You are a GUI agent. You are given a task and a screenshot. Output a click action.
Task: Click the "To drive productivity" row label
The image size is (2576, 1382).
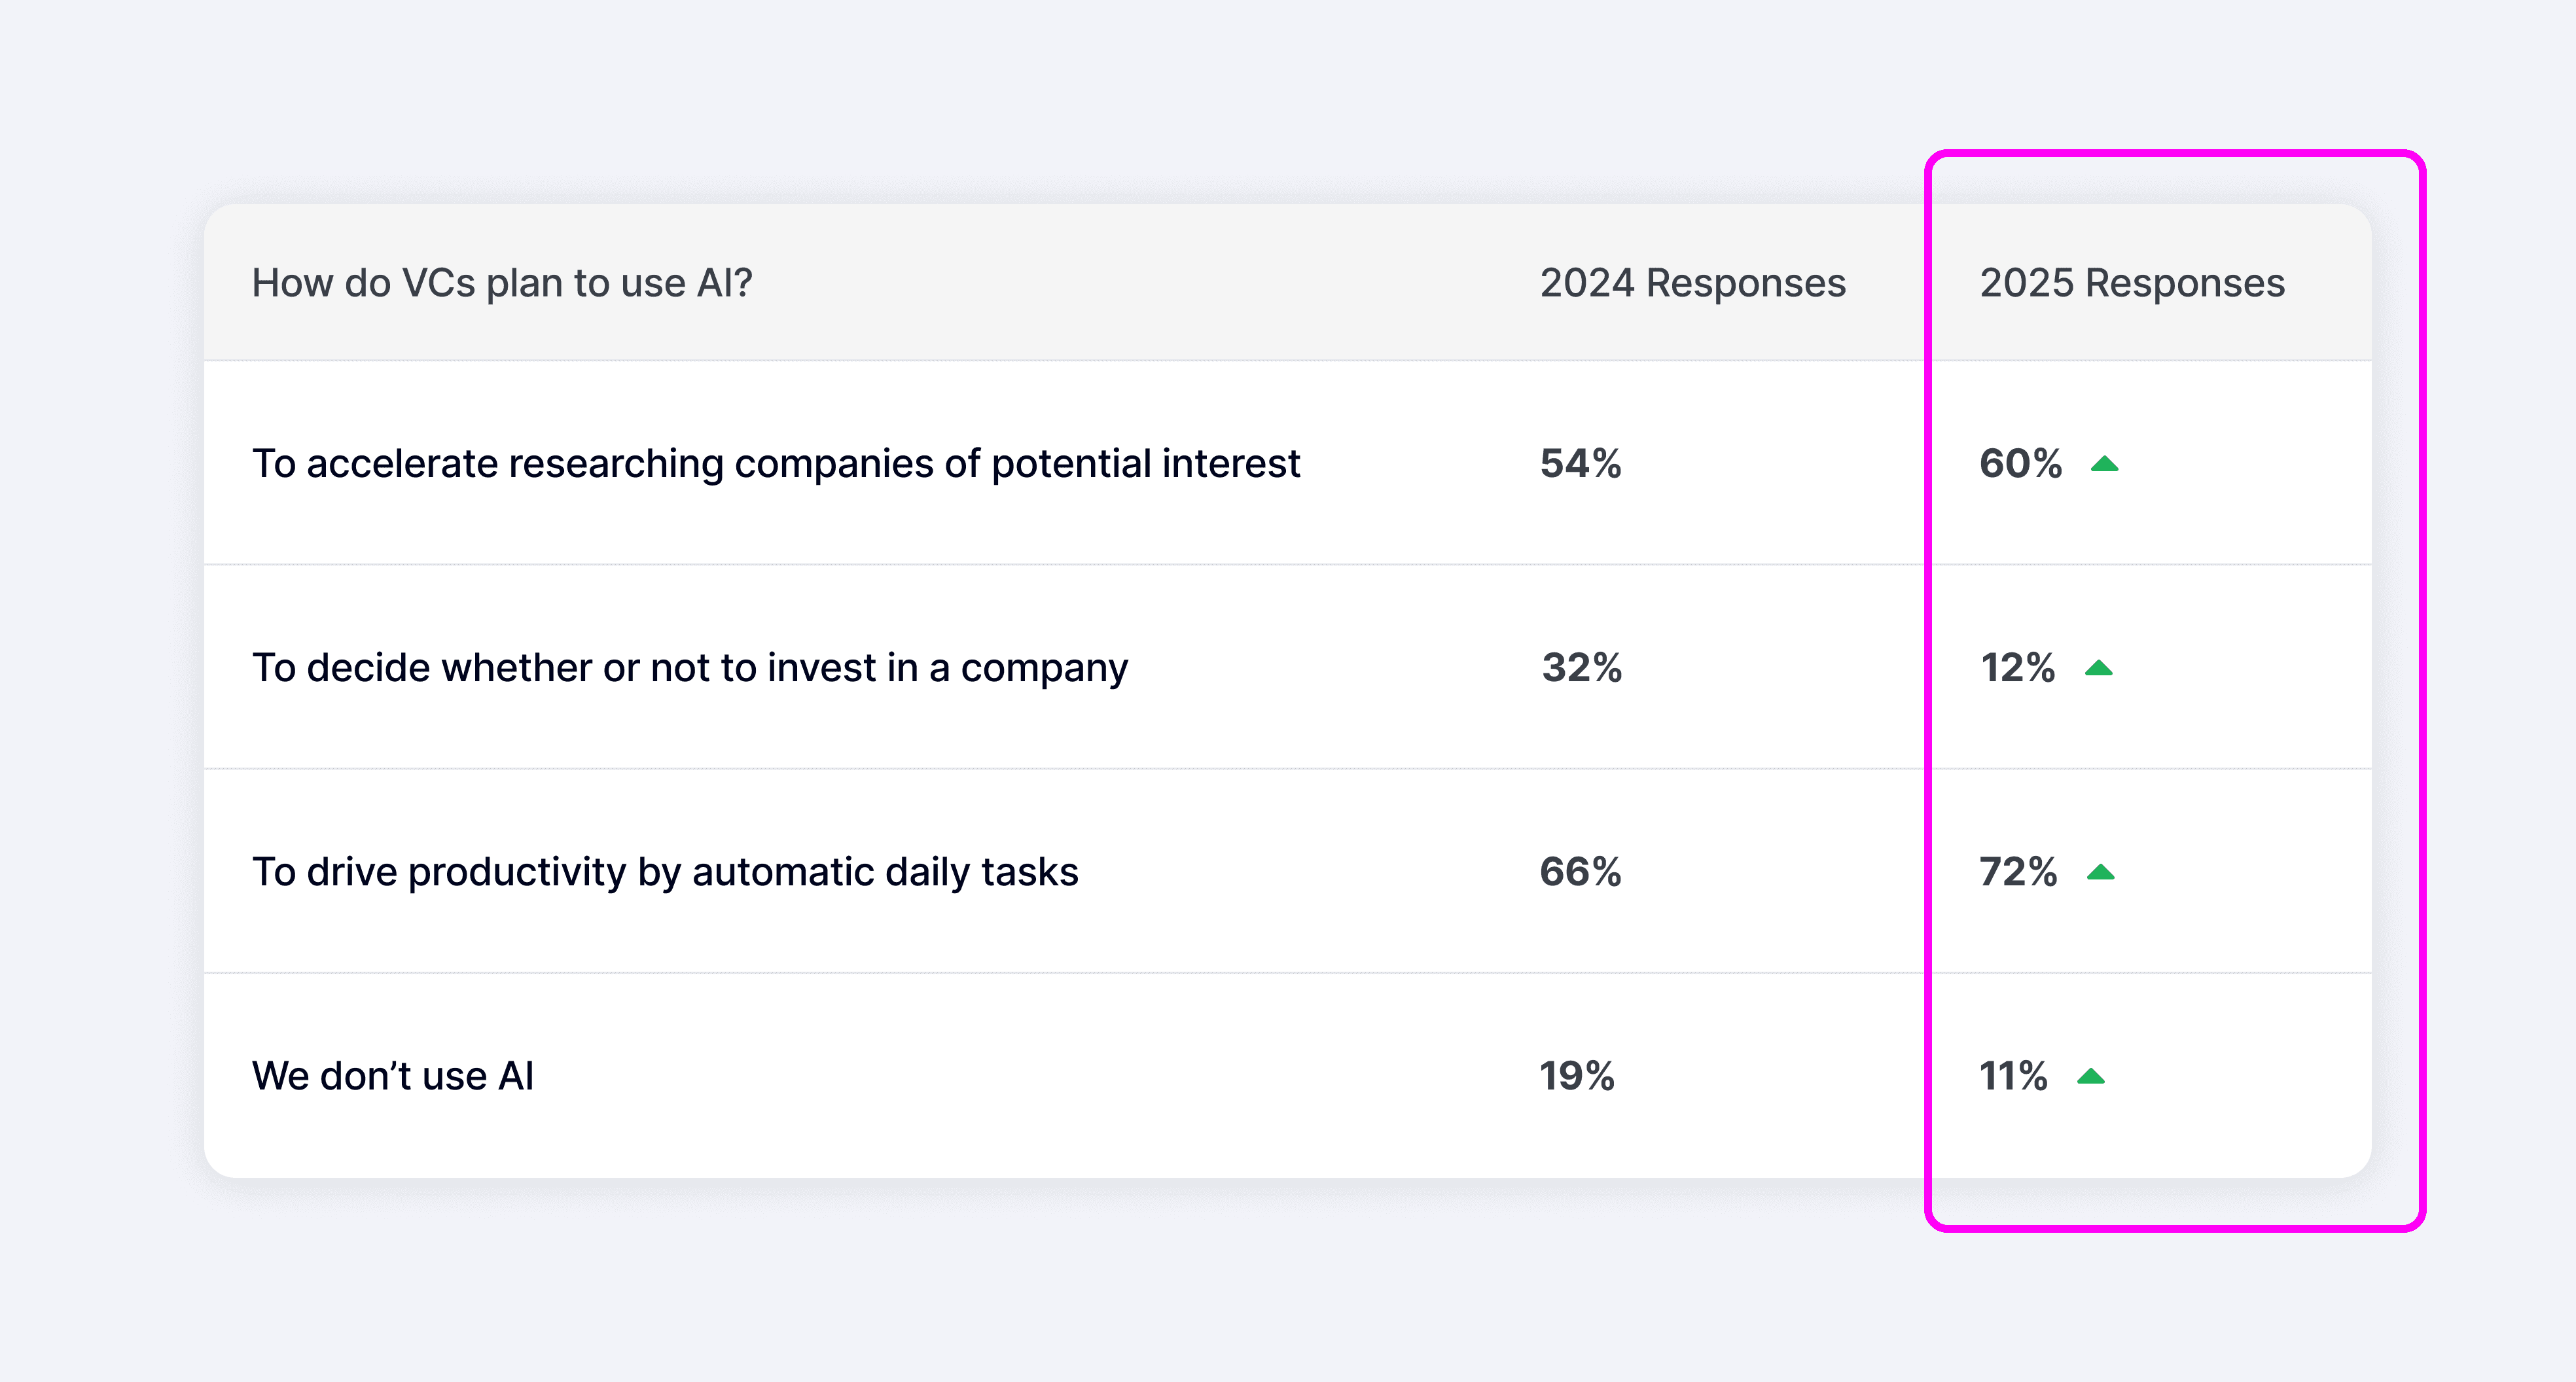pos(665,872)
